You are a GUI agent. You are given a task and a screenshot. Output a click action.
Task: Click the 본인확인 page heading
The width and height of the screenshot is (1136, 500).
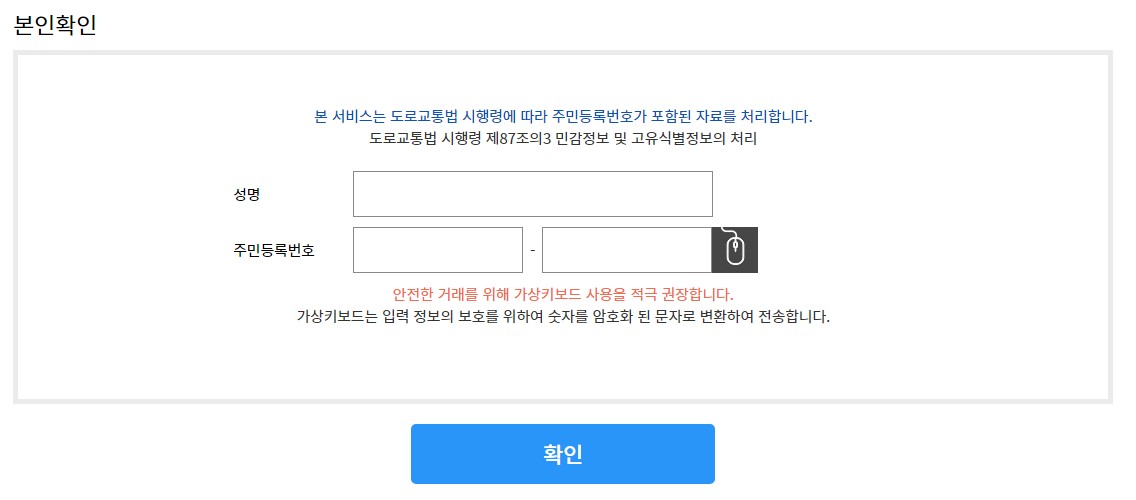coord(55,25)
